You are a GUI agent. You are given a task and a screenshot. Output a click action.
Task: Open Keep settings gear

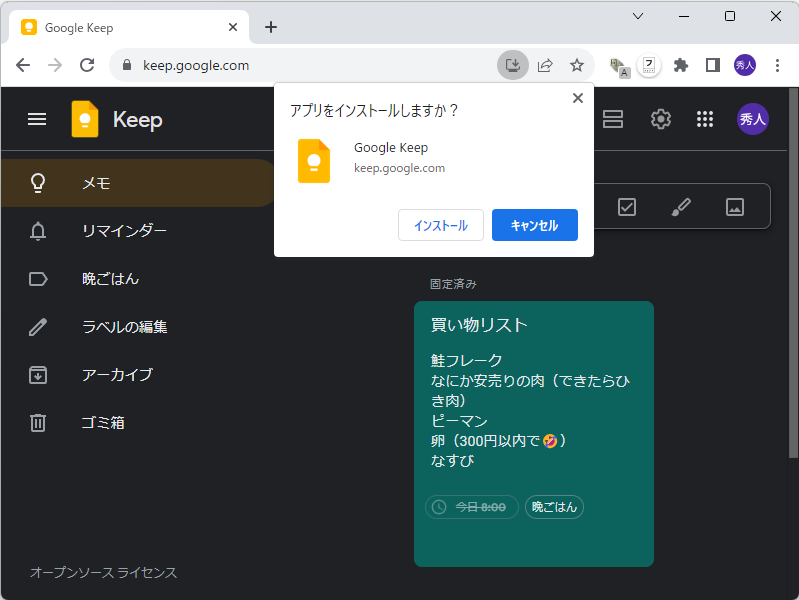(x=660, y=119)
